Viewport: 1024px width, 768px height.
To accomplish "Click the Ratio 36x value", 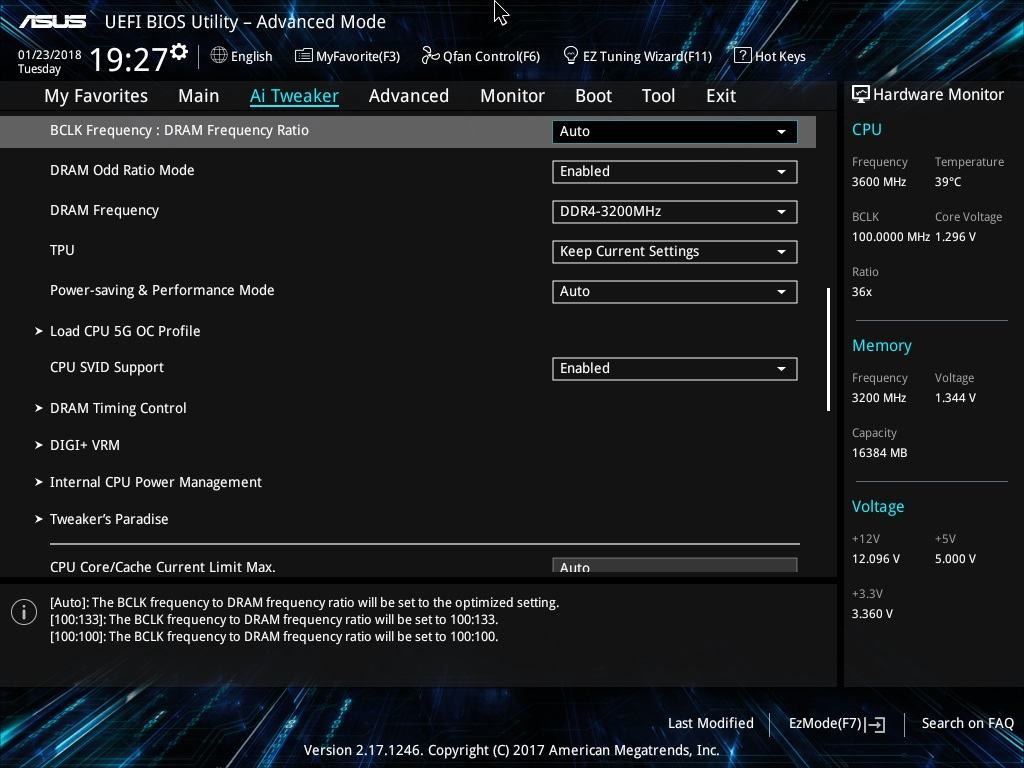I will click(x=861, y=292).
